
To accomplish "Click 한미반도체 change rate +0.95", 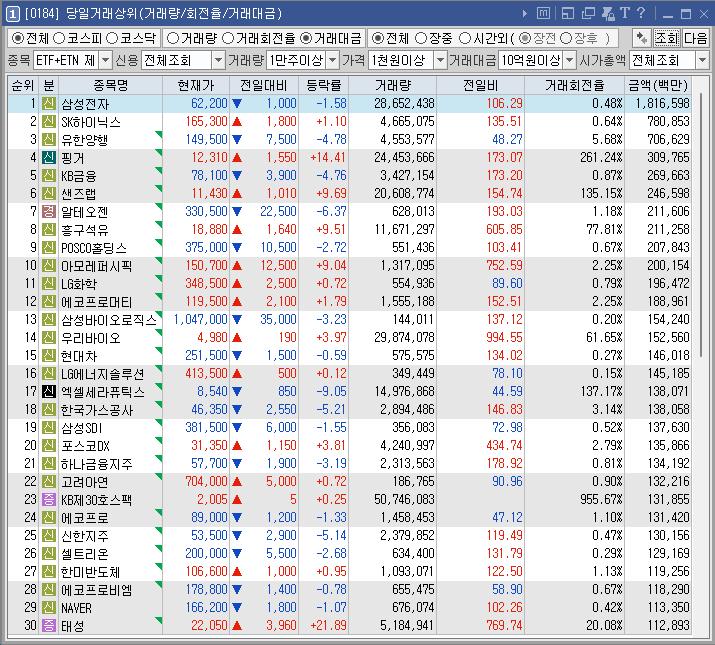I will click(332, 572).
